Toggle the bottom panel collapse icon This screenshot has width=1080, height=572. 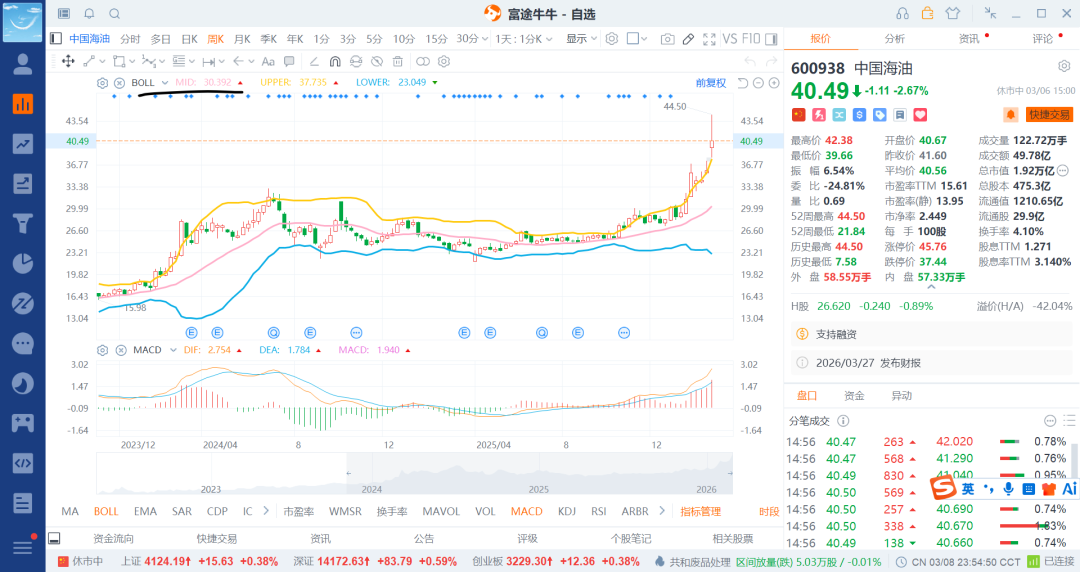54,538
